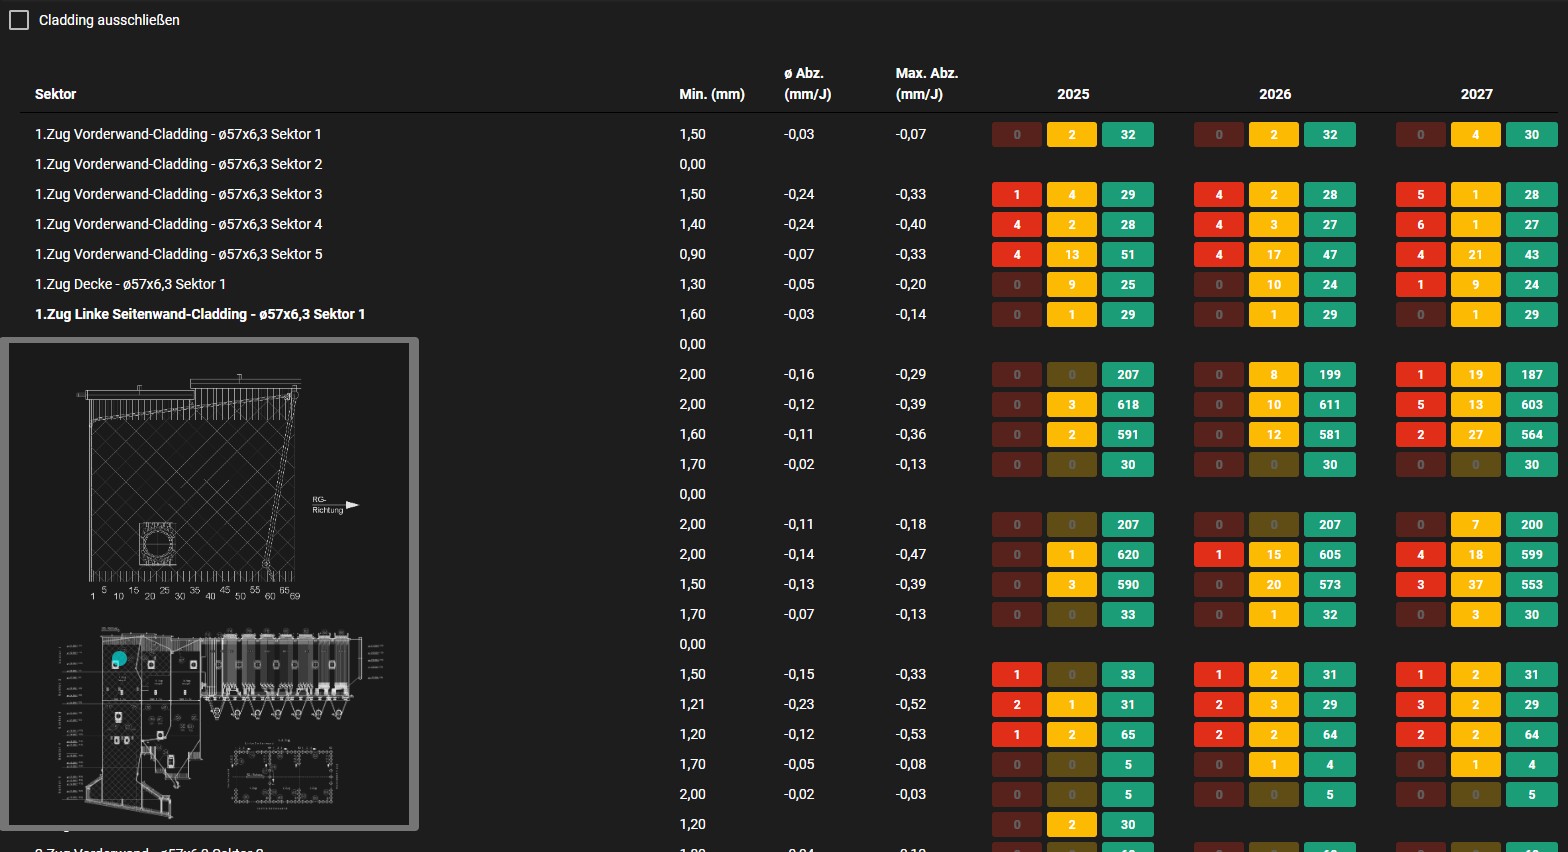This screenshot has width=1568, height=852.
Task: Open row 1.Zug Vorderwand-Cladding Sektor 4
Action: tap(178, 224)
